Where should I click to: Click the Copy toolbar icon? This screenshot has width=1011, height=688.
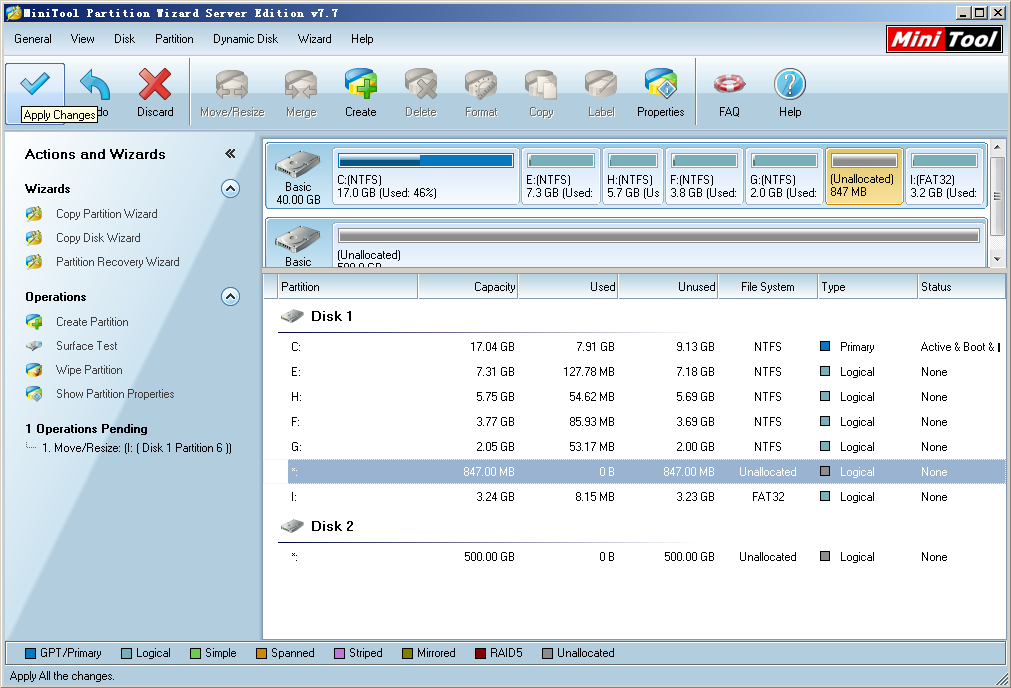point(541,85)
